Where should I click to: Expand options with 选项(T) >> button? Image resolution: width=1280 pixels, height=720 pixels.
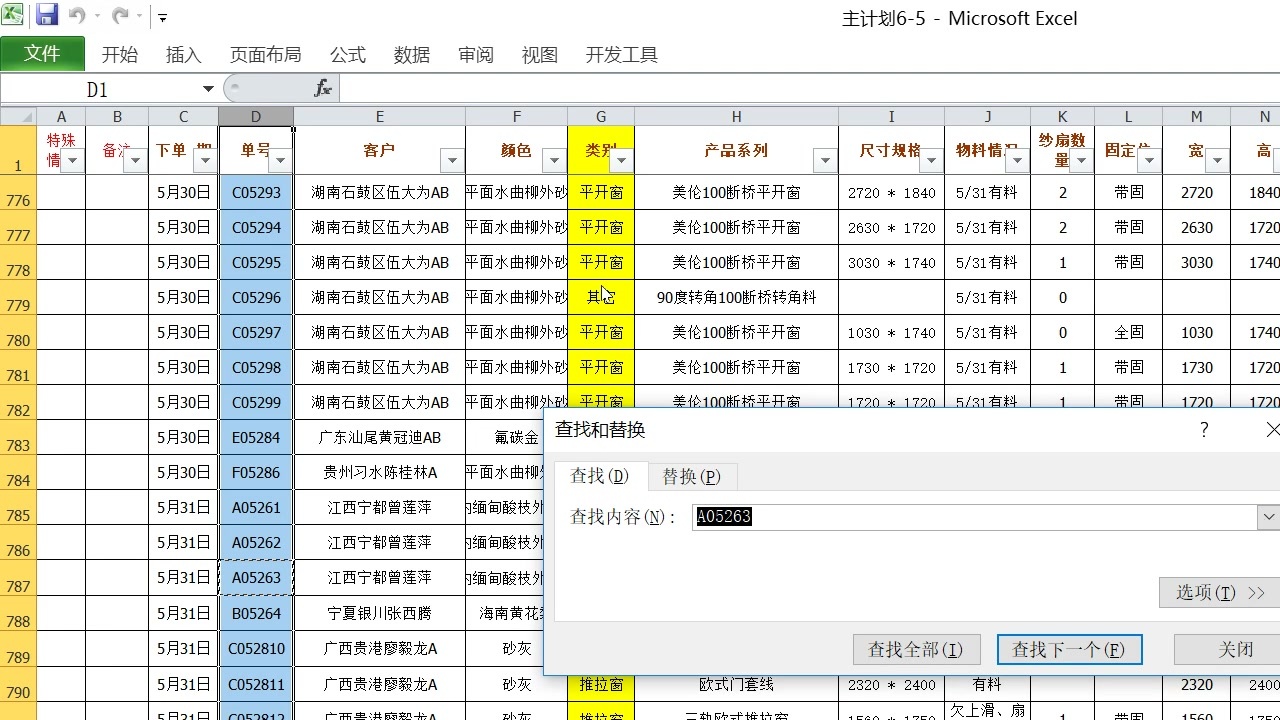[1220, 593]
